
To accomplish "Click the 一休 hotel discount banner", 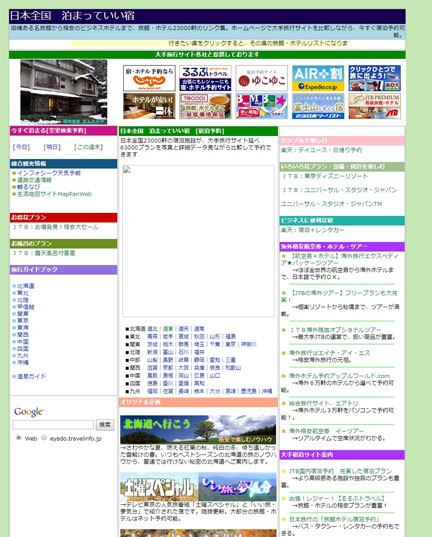I will coord(149,106).
